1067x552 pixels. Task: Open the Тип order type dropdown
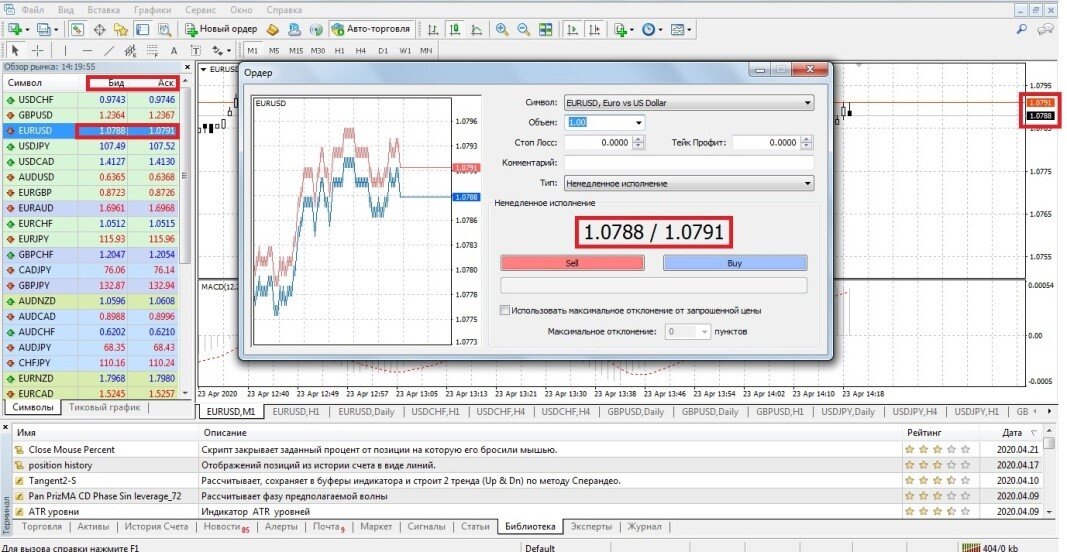pos(689,183)
